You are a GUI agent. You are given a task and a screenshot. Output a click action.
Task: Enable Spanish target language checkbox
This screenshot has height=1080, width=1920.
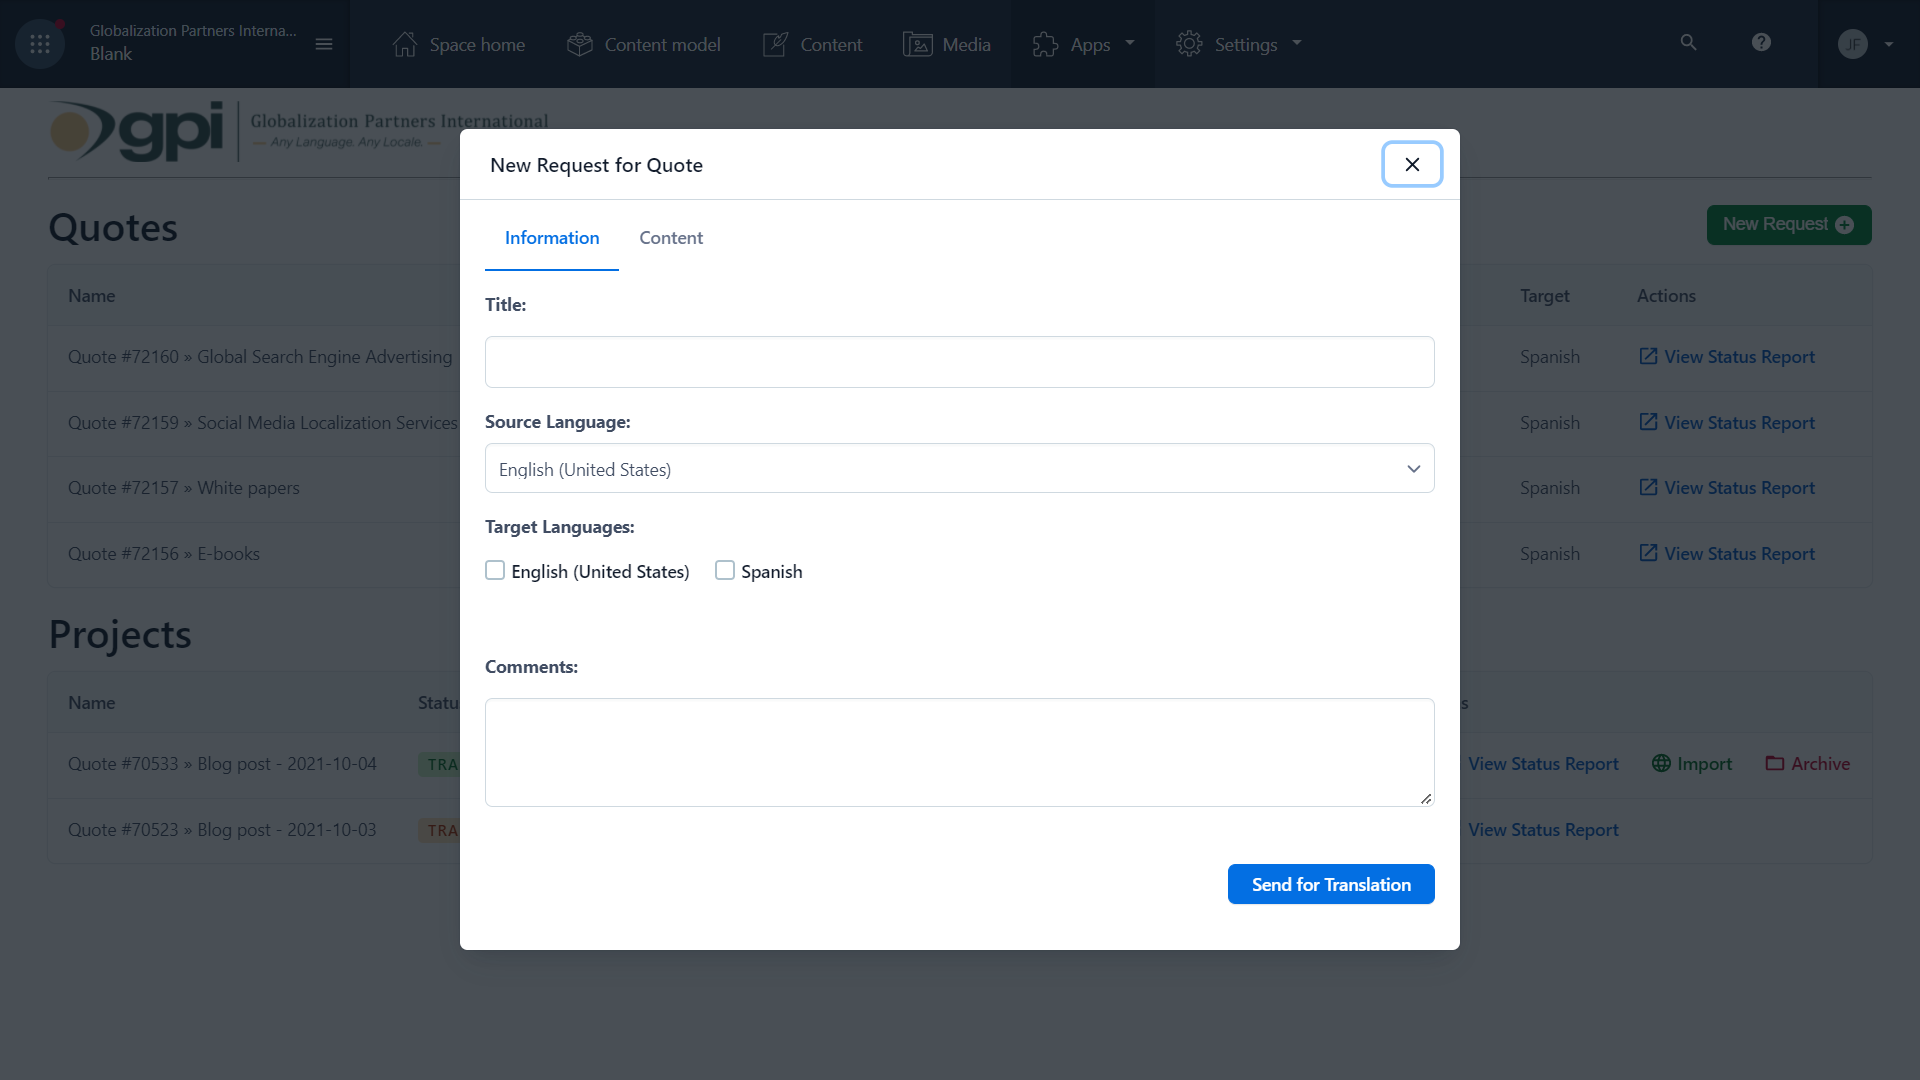(724, 570)
